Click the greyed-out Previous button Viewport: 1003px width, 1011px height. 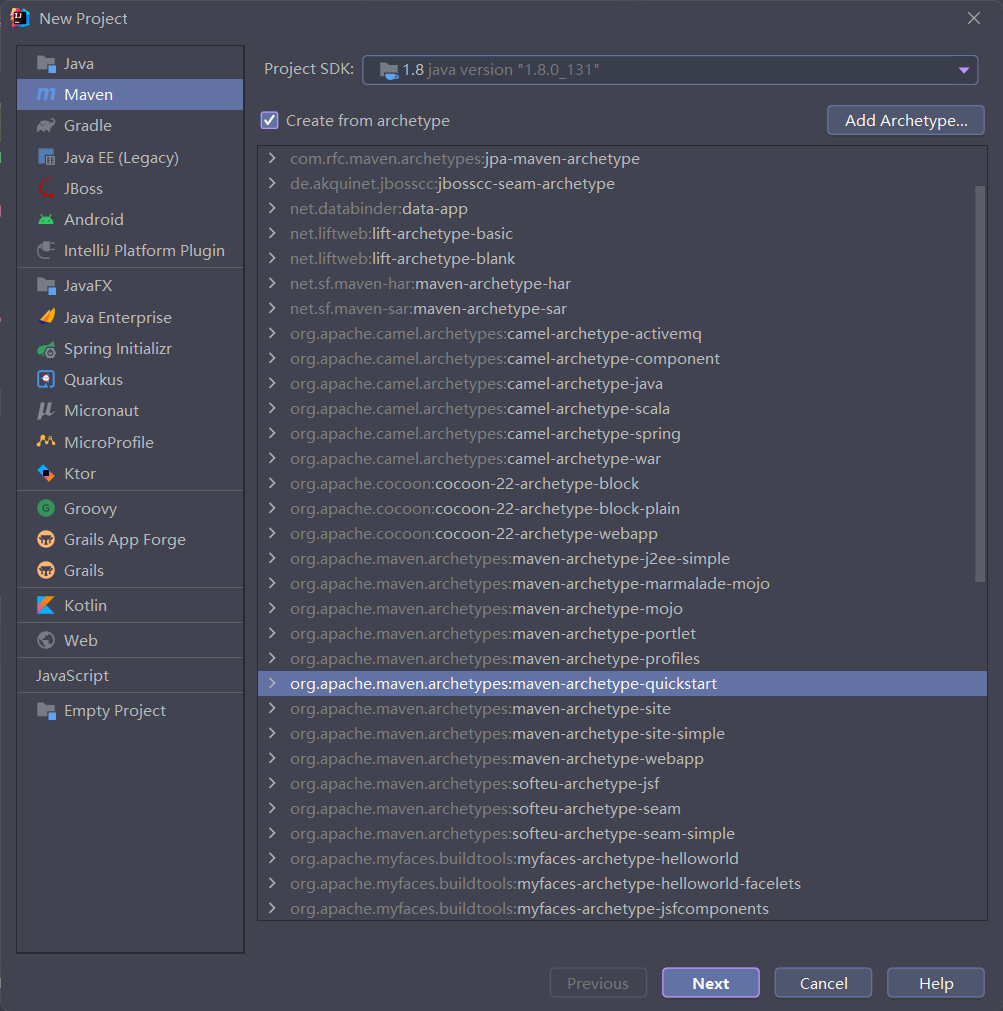pos(598,983)
